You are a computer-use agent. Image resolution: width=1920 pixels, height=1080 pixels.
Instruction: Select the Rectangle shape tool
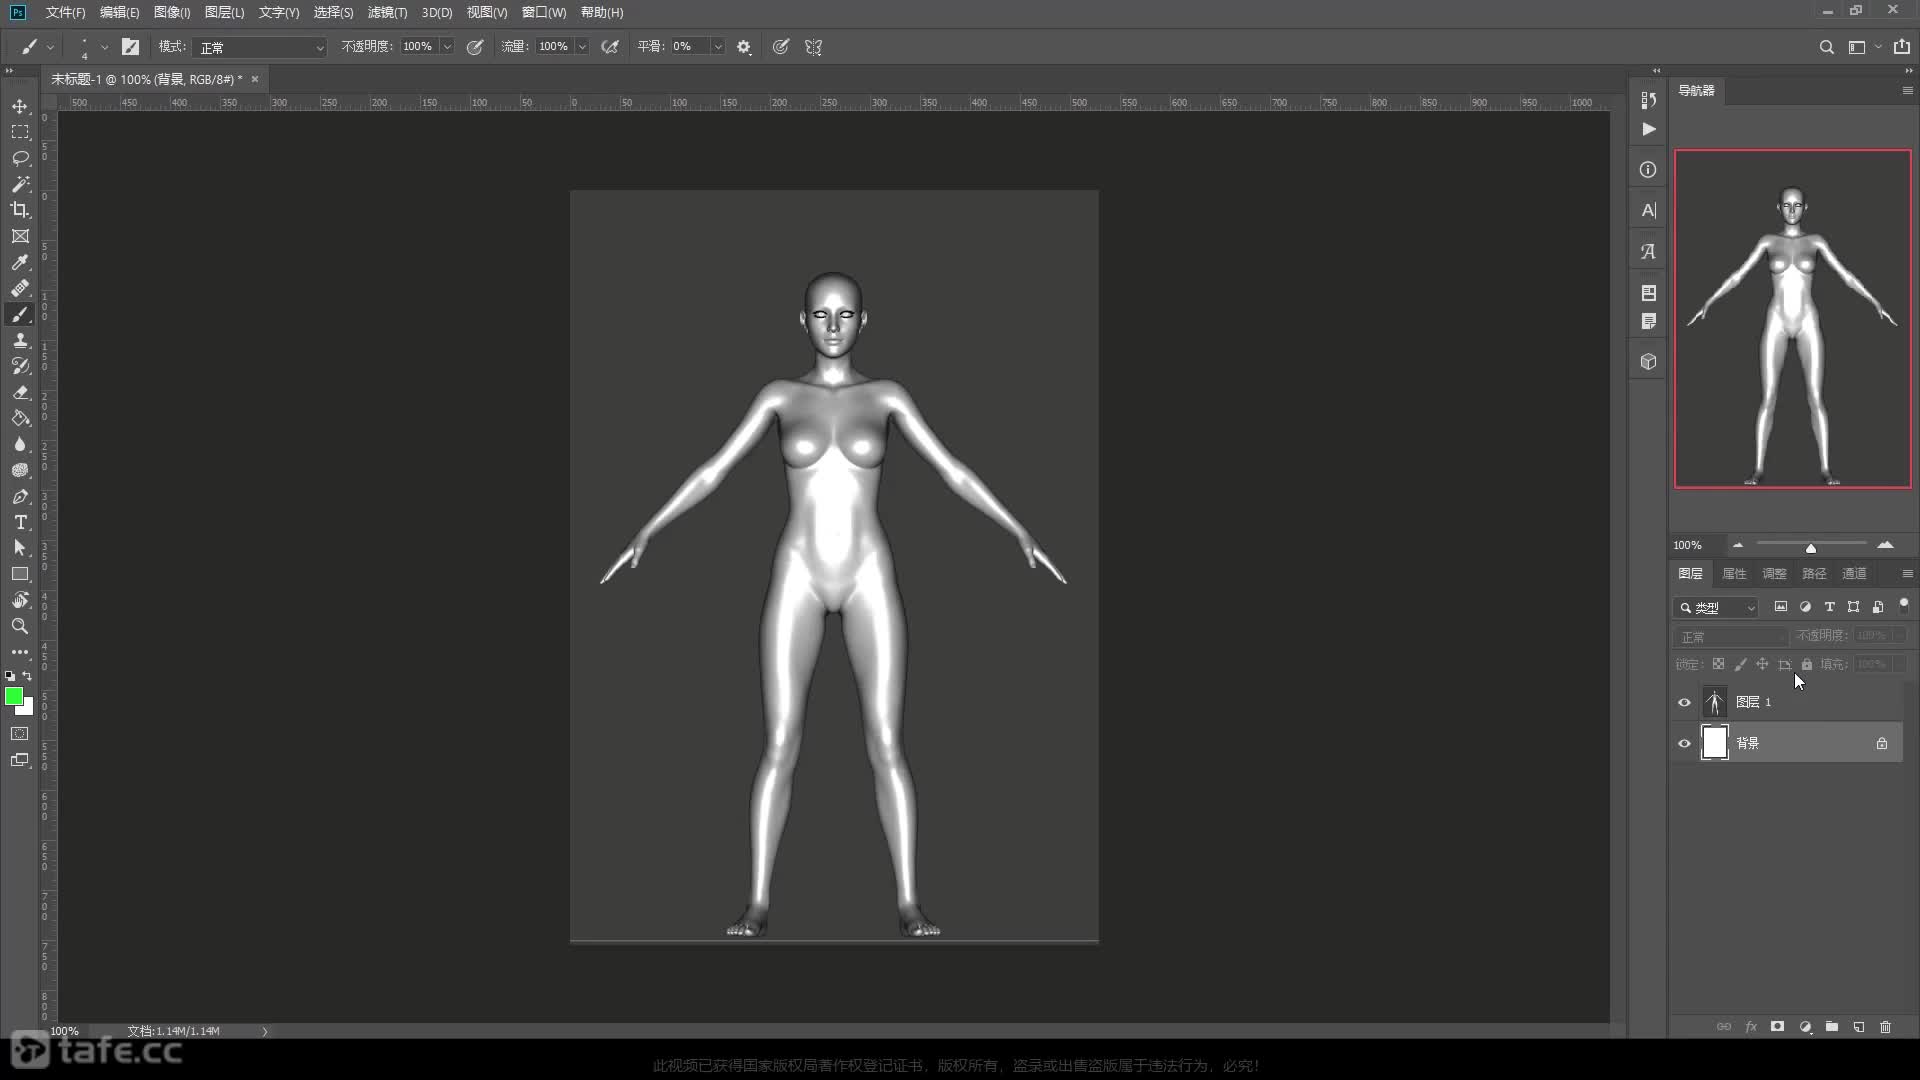tap(20, 574)
